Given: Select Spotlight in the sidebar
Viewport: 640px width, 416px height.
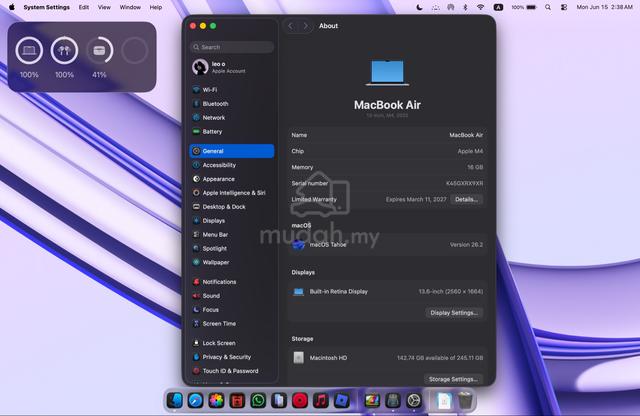Looking at the screenshot, I should point(231,248).
